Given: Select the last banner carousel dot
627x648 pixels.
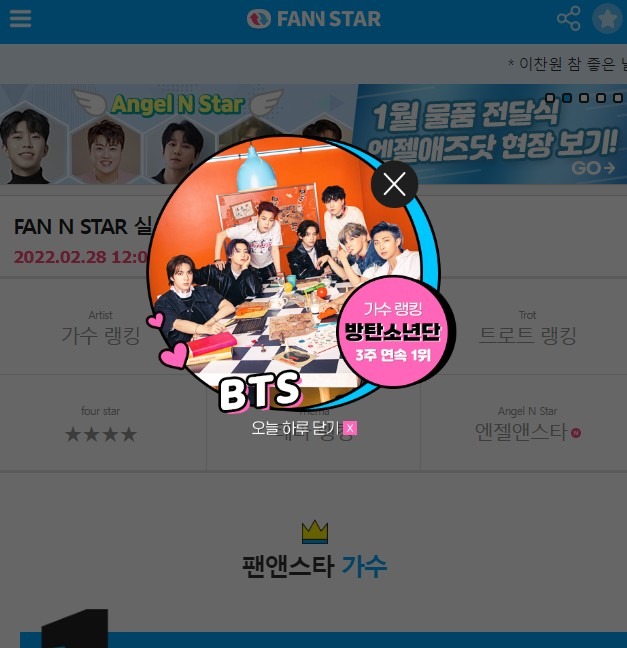Looking at the screenshot, I should tap(618, 98).
